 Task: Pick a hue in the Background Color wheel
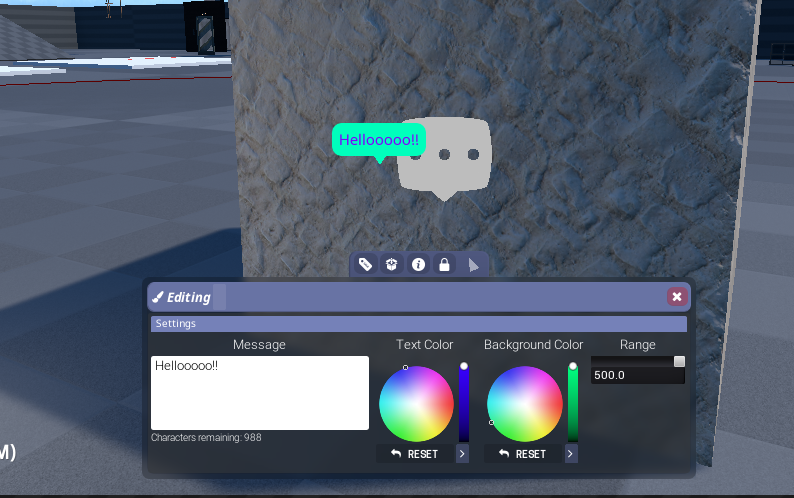click(525, 404)
